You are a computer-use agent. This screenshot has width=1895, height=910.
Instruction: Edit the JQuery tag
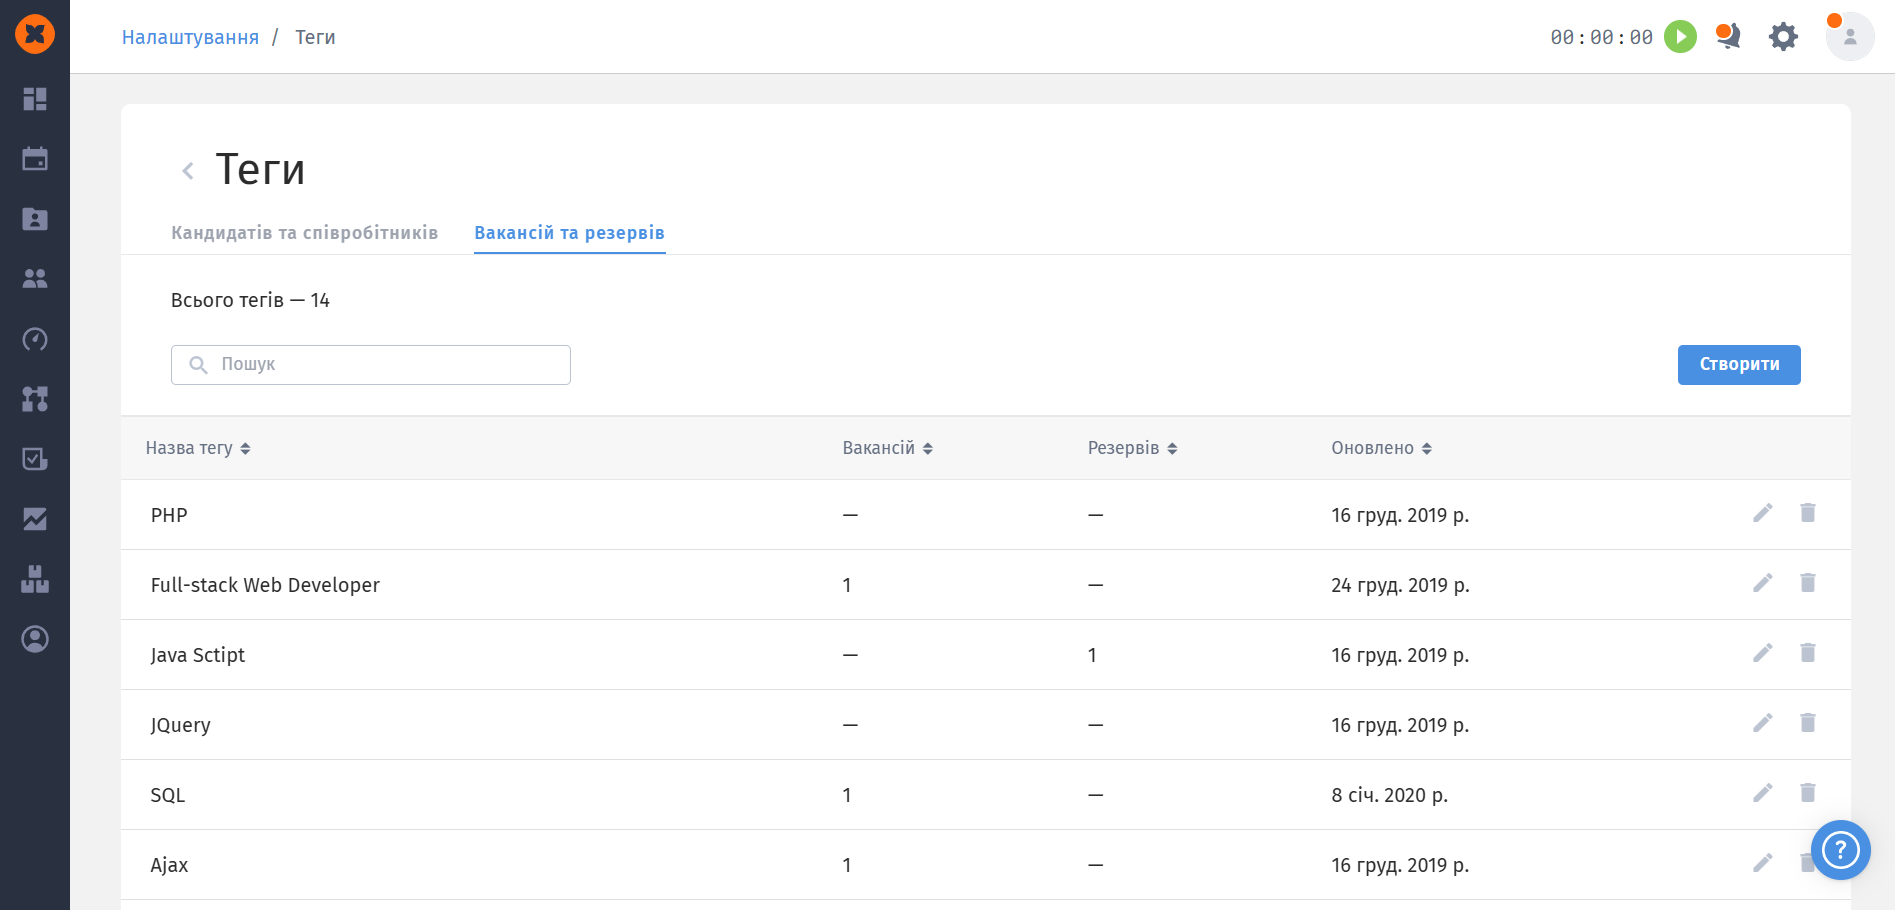1763,723
